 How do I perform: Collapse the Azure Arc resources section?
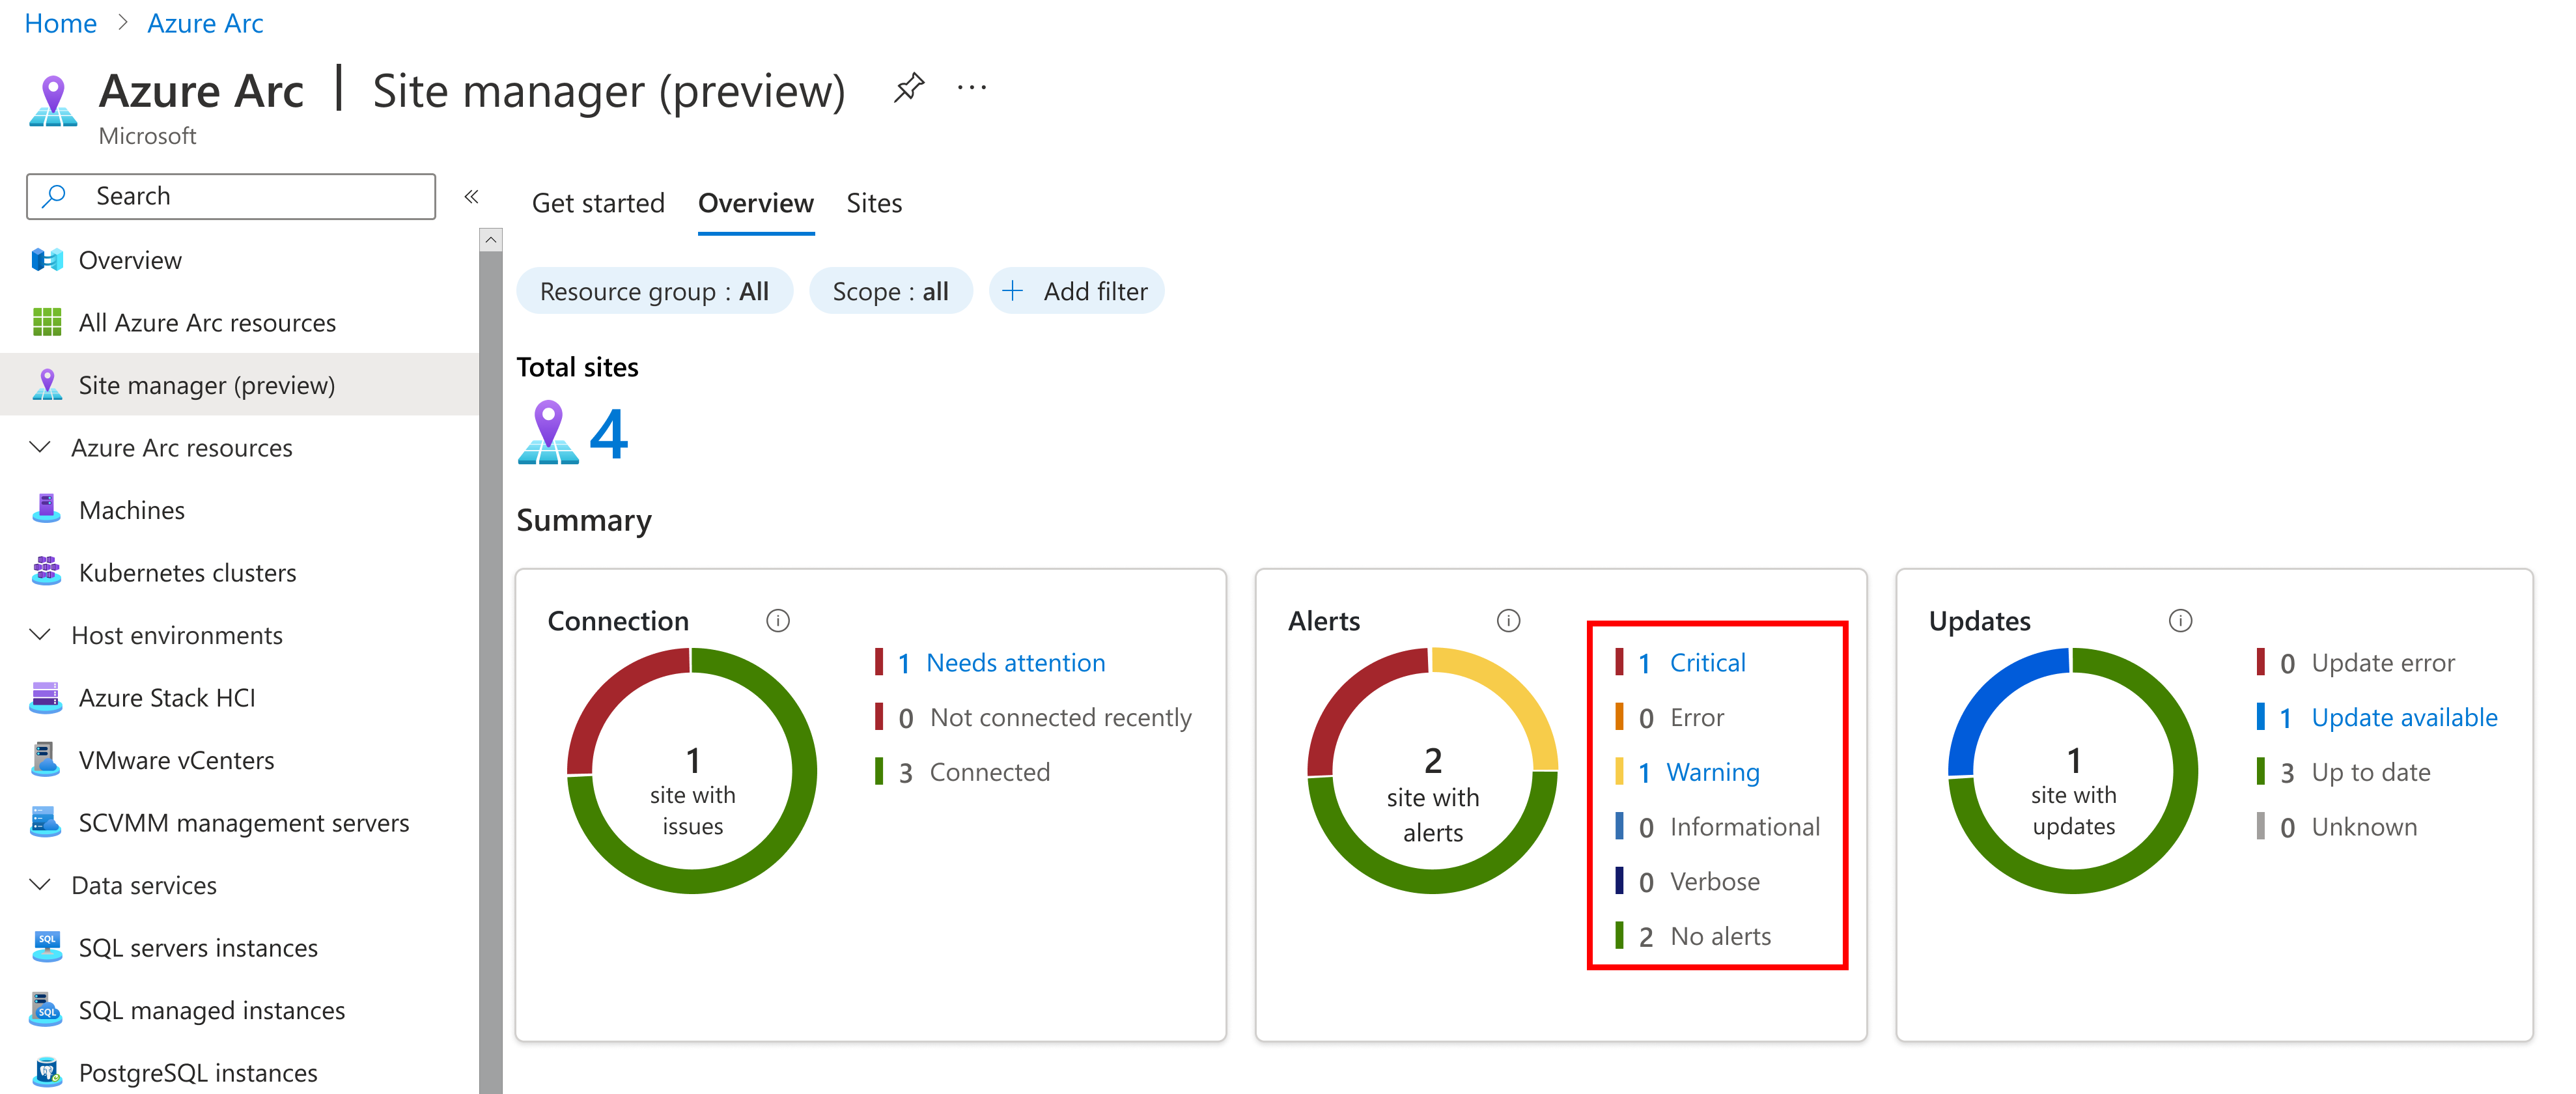click(x=40, y=448)
